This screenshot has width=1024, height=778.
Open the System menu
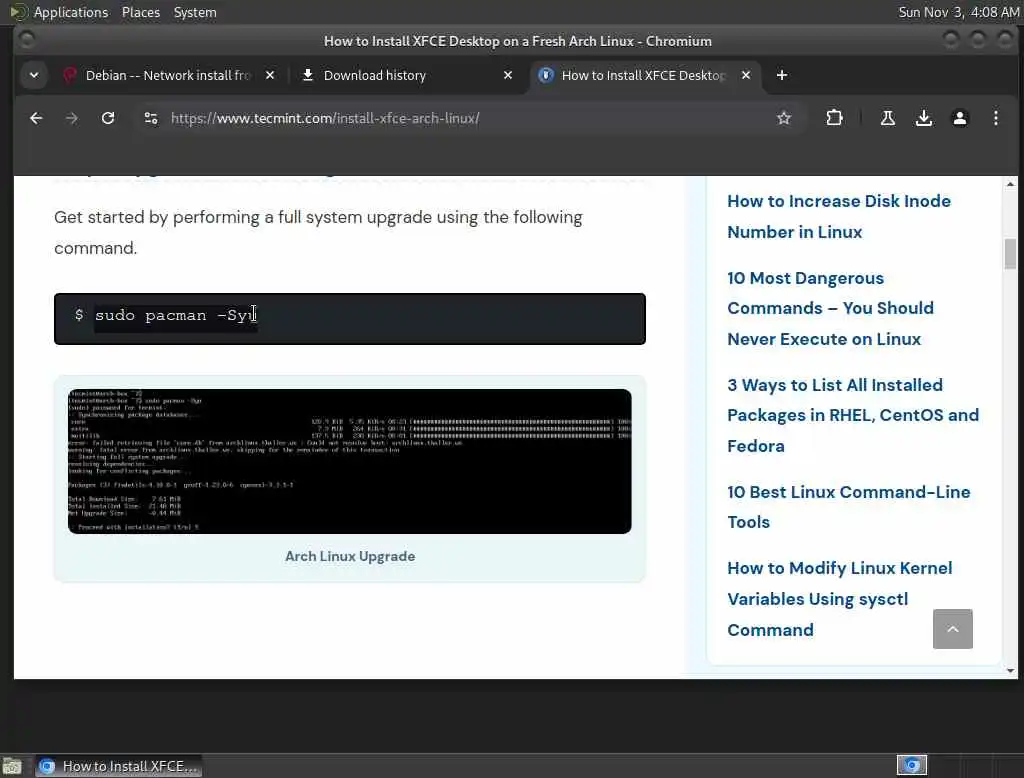click(x=195, y=12)
